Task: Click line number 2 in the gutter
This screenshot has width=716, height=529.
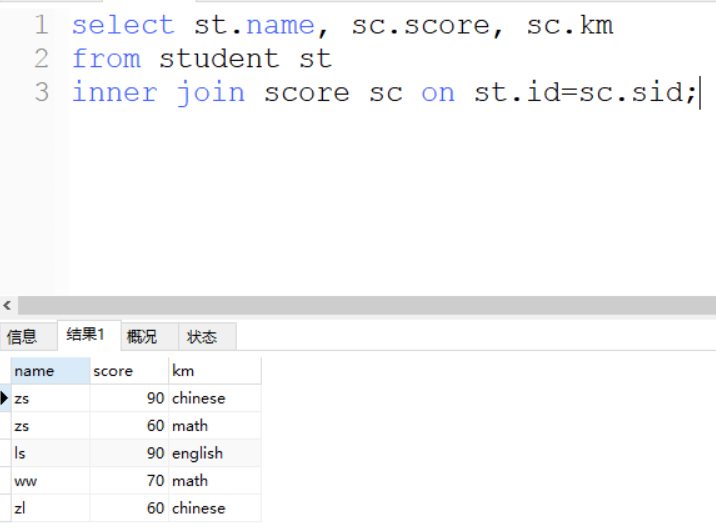Action: click(41, 58)
